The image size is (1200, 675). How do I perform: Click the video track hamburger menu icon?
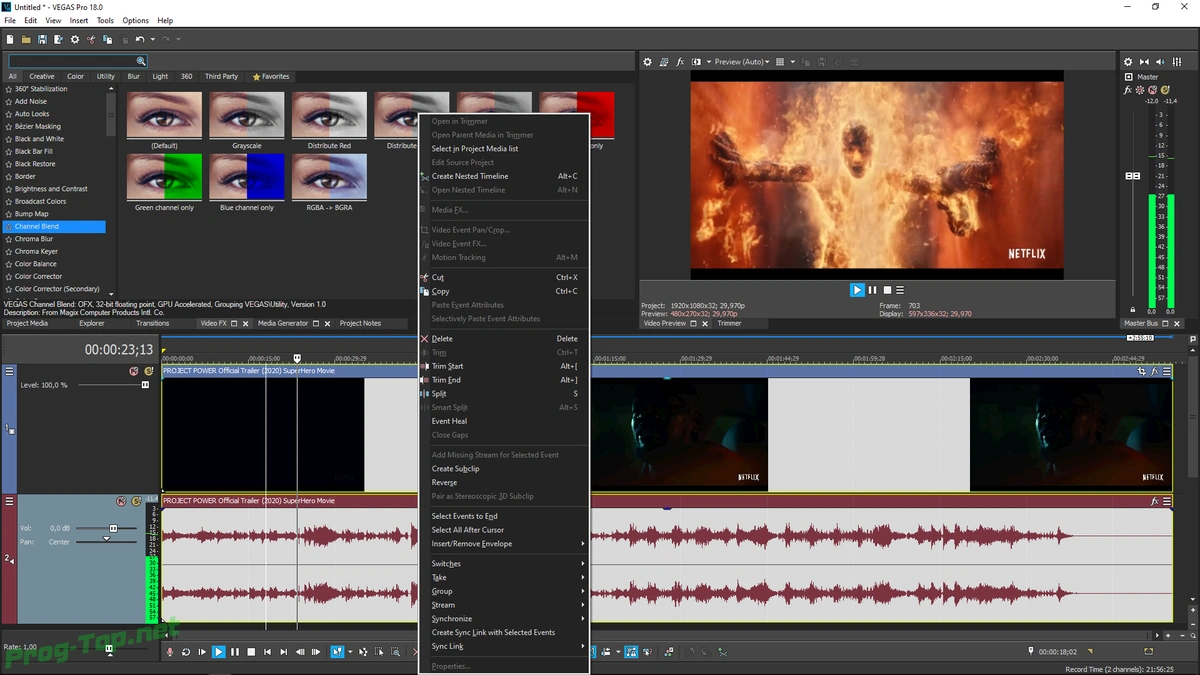click(9, 371)
